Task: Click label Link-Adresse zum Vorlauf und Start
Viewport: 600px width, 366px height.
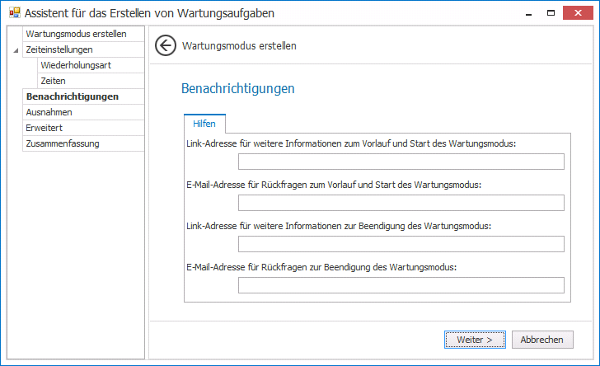Action: click(x=351, y=144)
